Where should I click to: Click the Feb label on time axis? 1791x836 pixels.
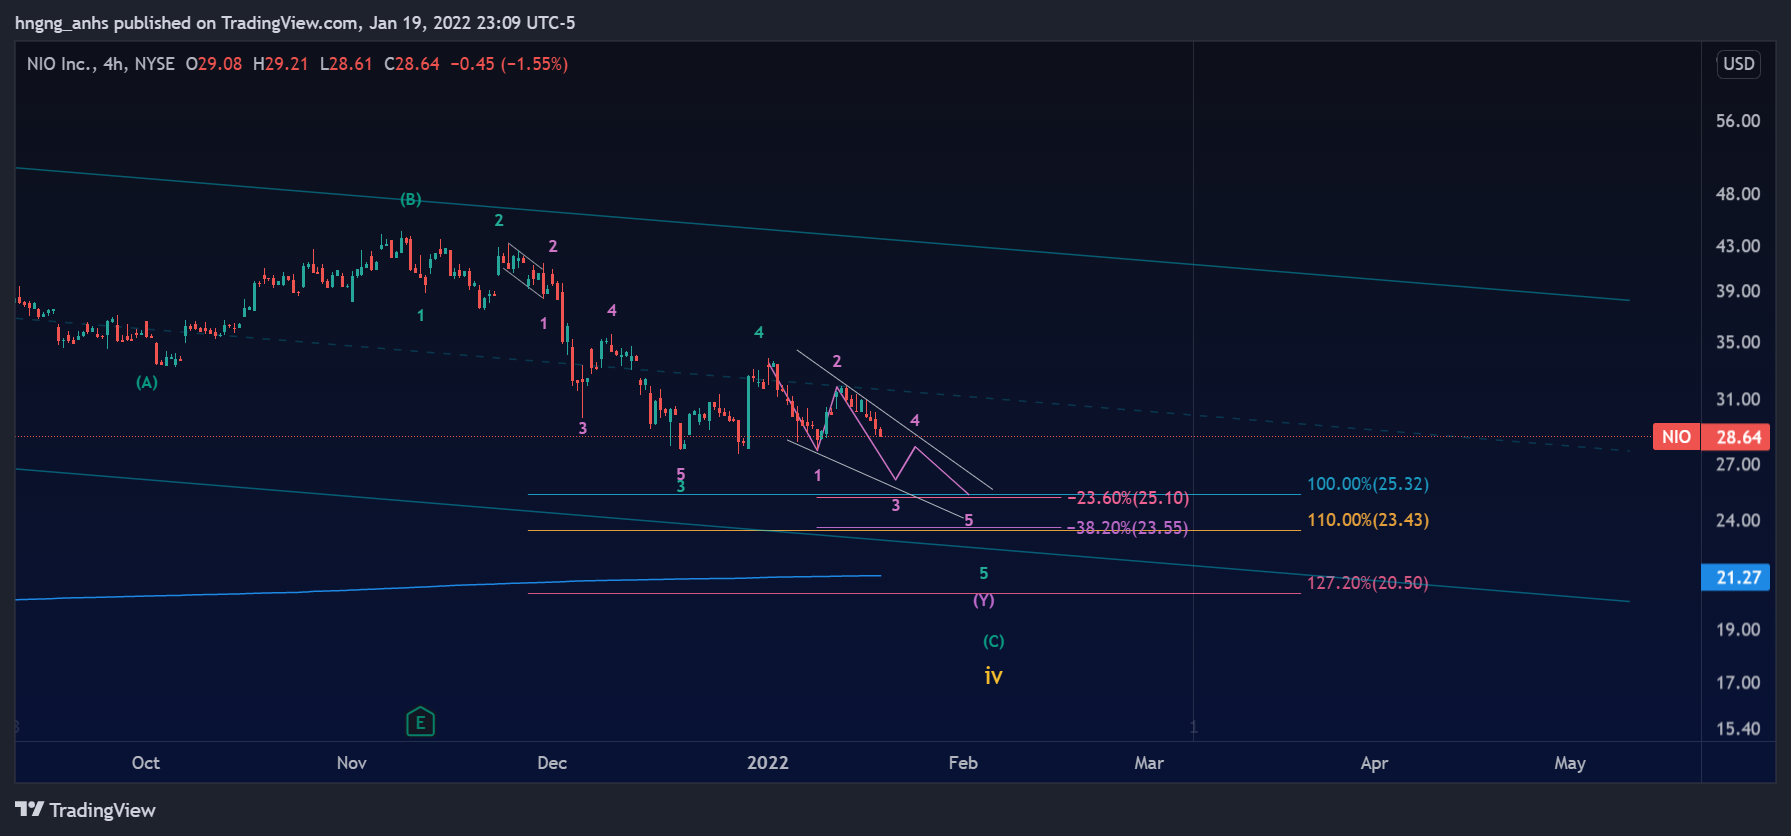pos(963,763)
